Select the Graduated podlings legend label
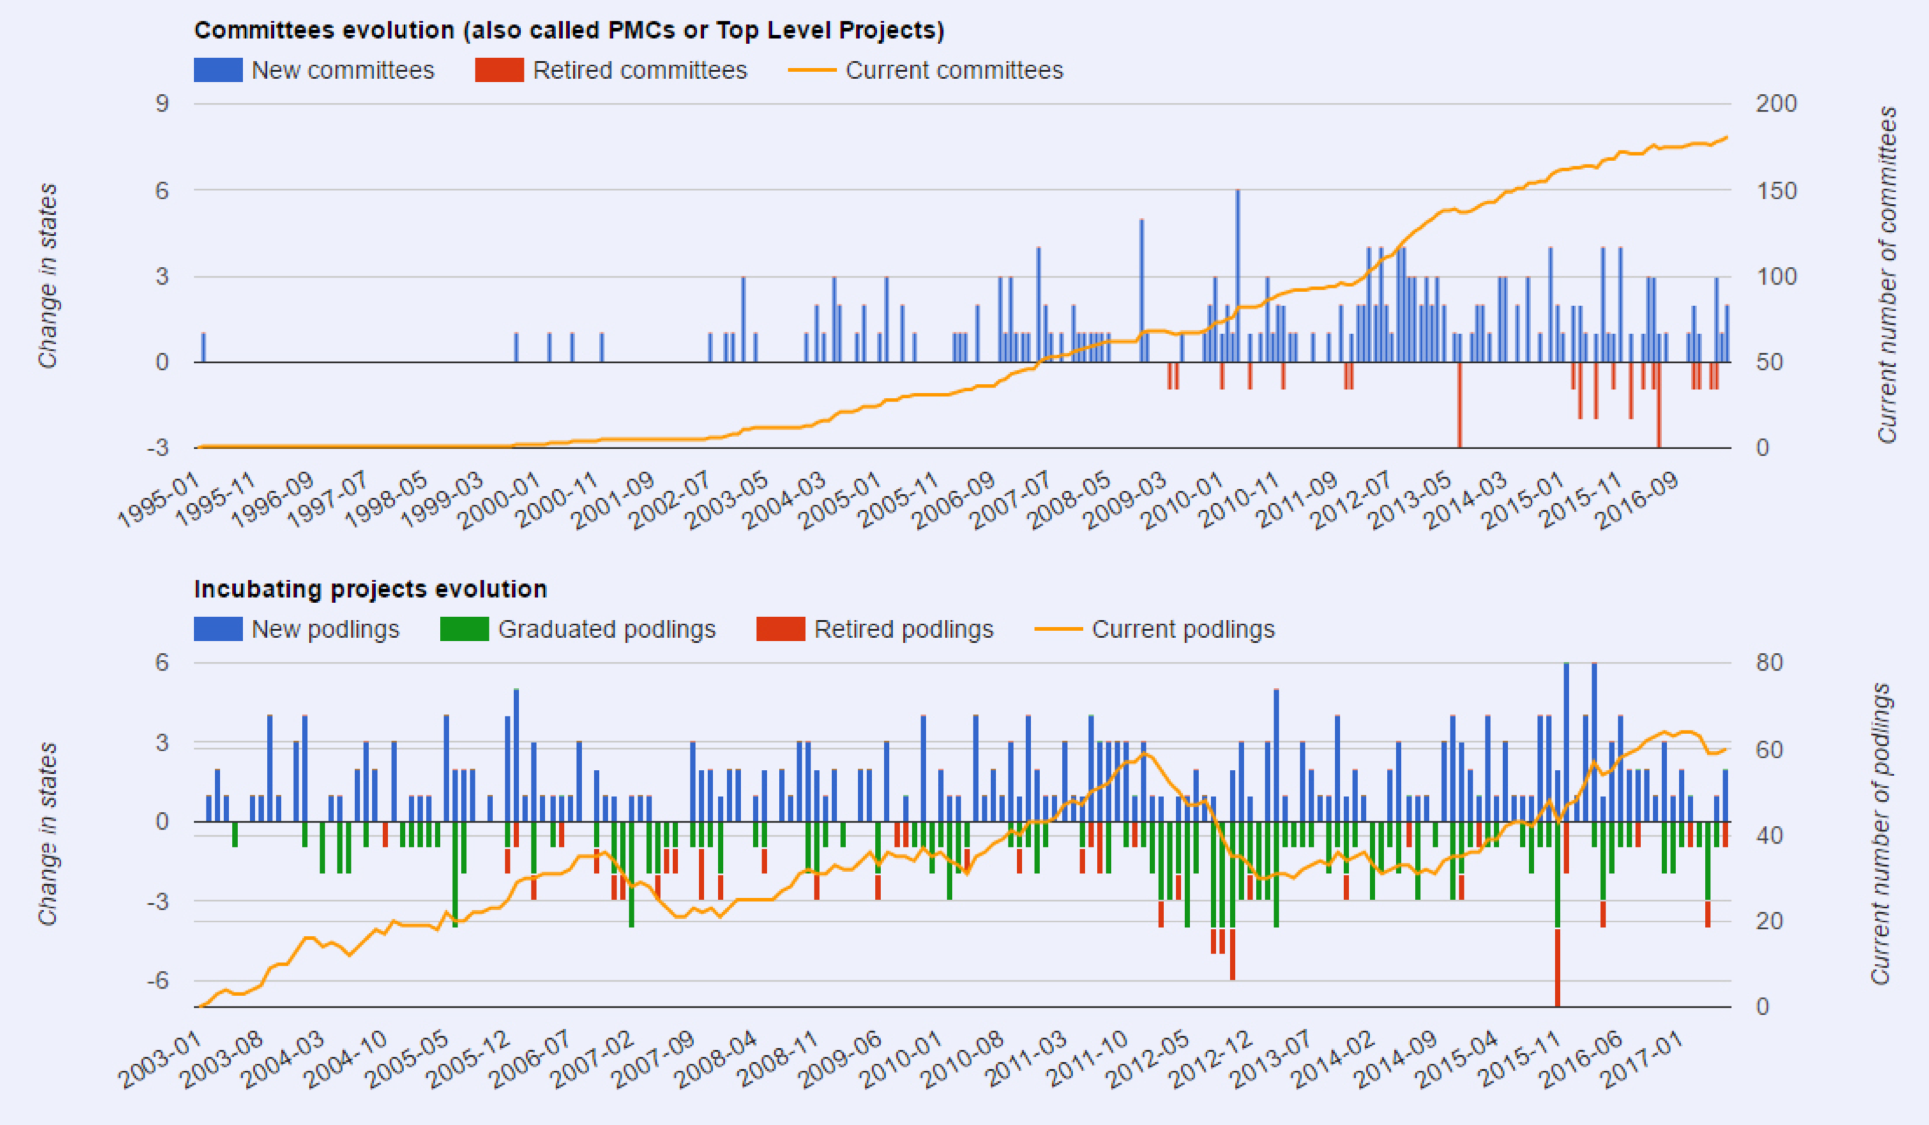This screenshot has height=1125, width=1929. click(x=607, y=629)
